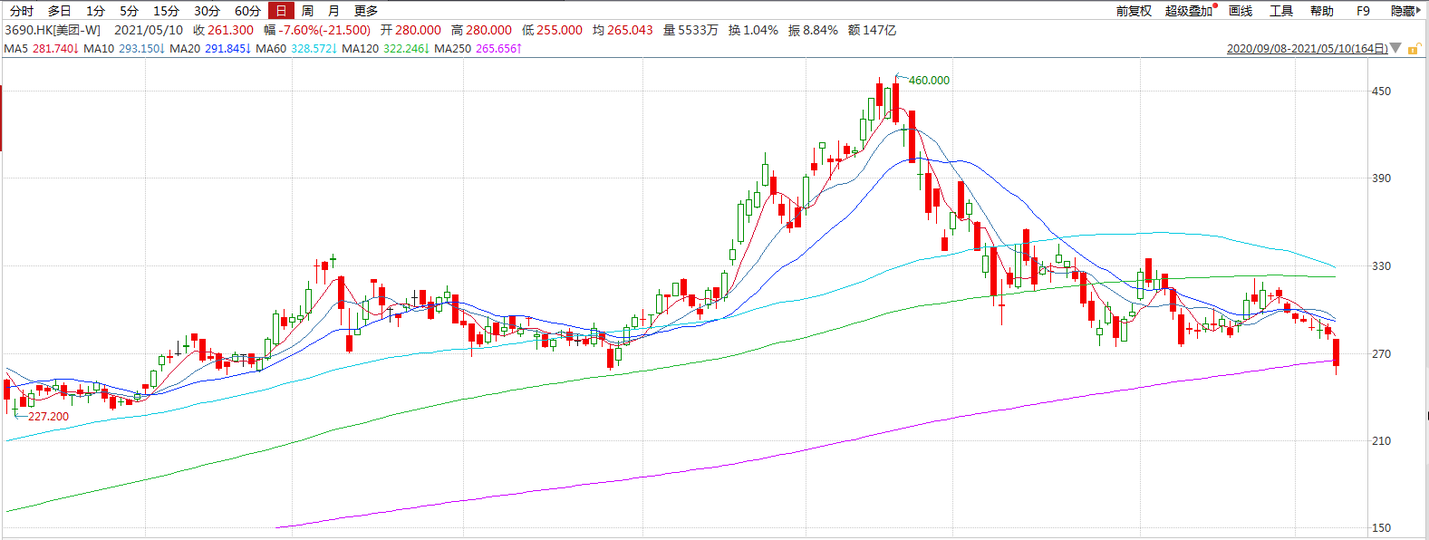Open the 工具 tools menu
This screenshot has height=540, width=1429.
[x=1281, y=11]
